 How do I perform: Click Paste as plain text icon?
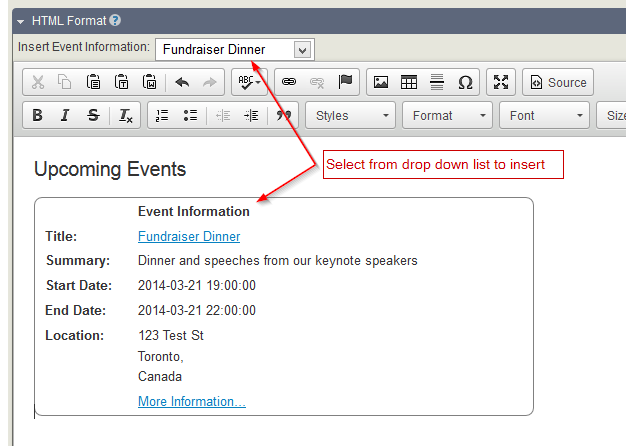tap(121, 82)
